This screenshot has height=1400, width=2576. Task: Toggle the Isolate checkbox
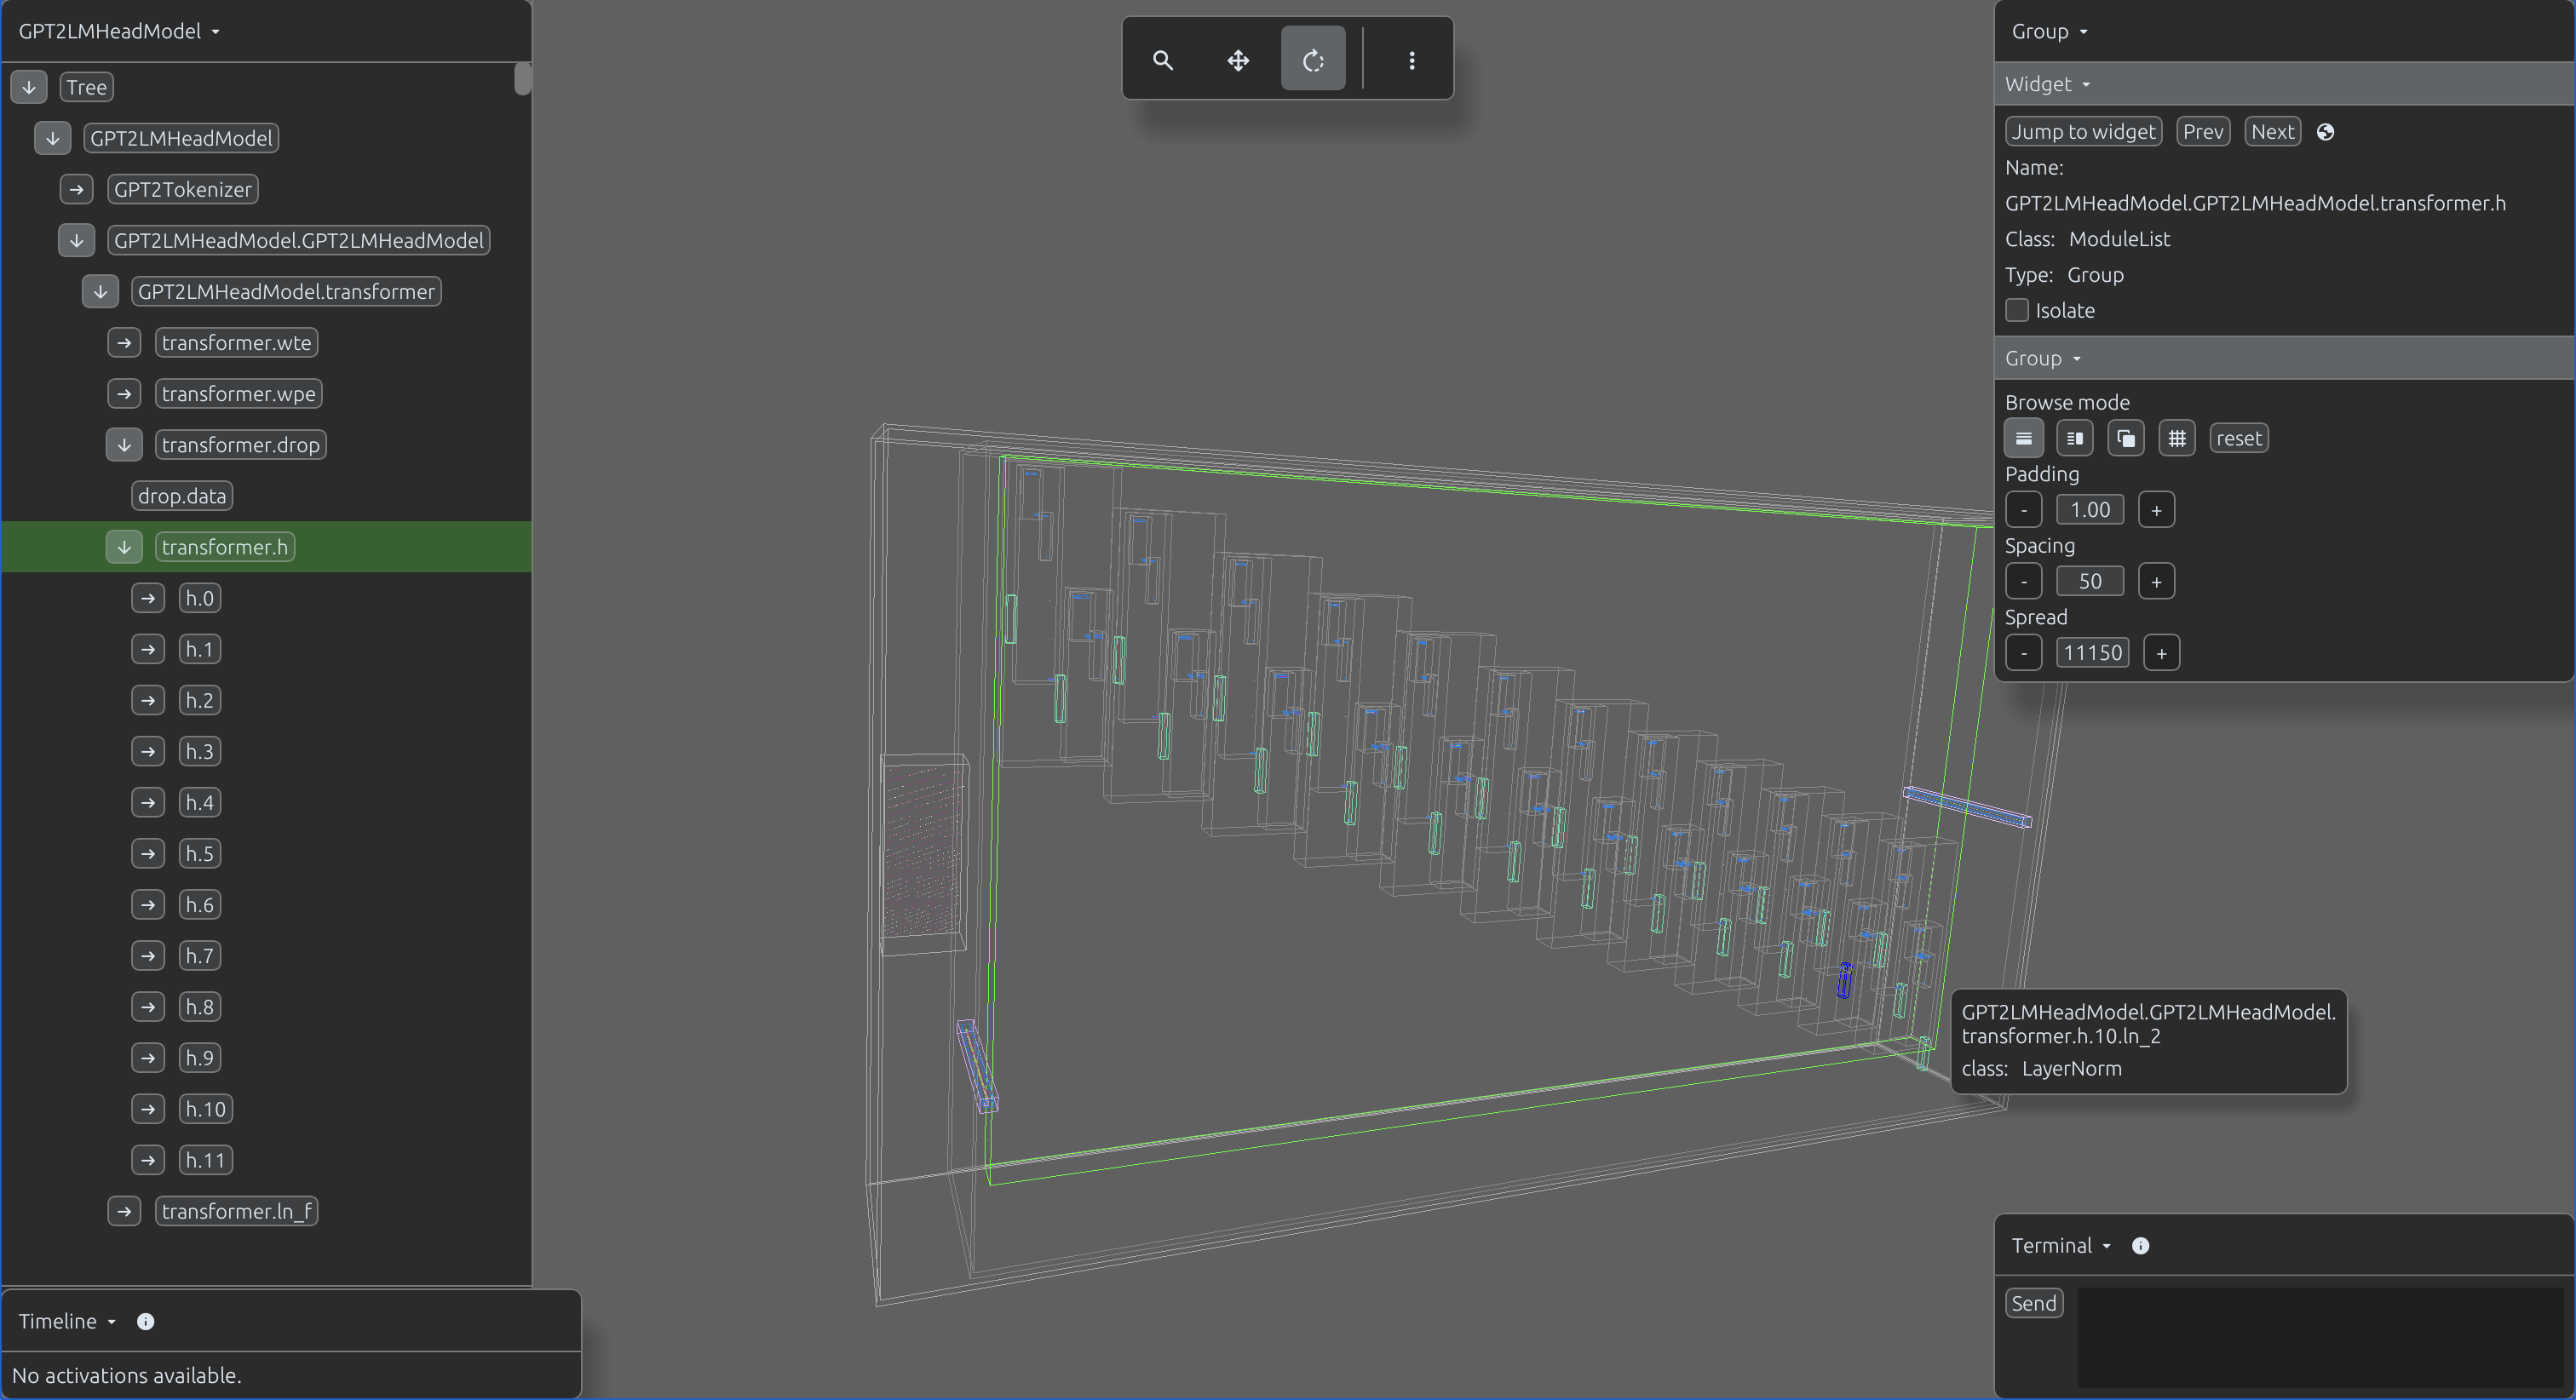point(2017,310)
